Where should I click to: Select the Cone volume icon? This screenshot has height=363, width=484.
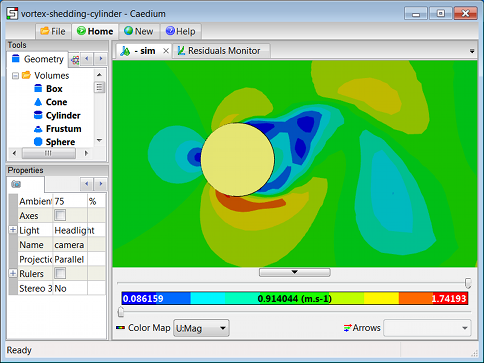(38, 102)
